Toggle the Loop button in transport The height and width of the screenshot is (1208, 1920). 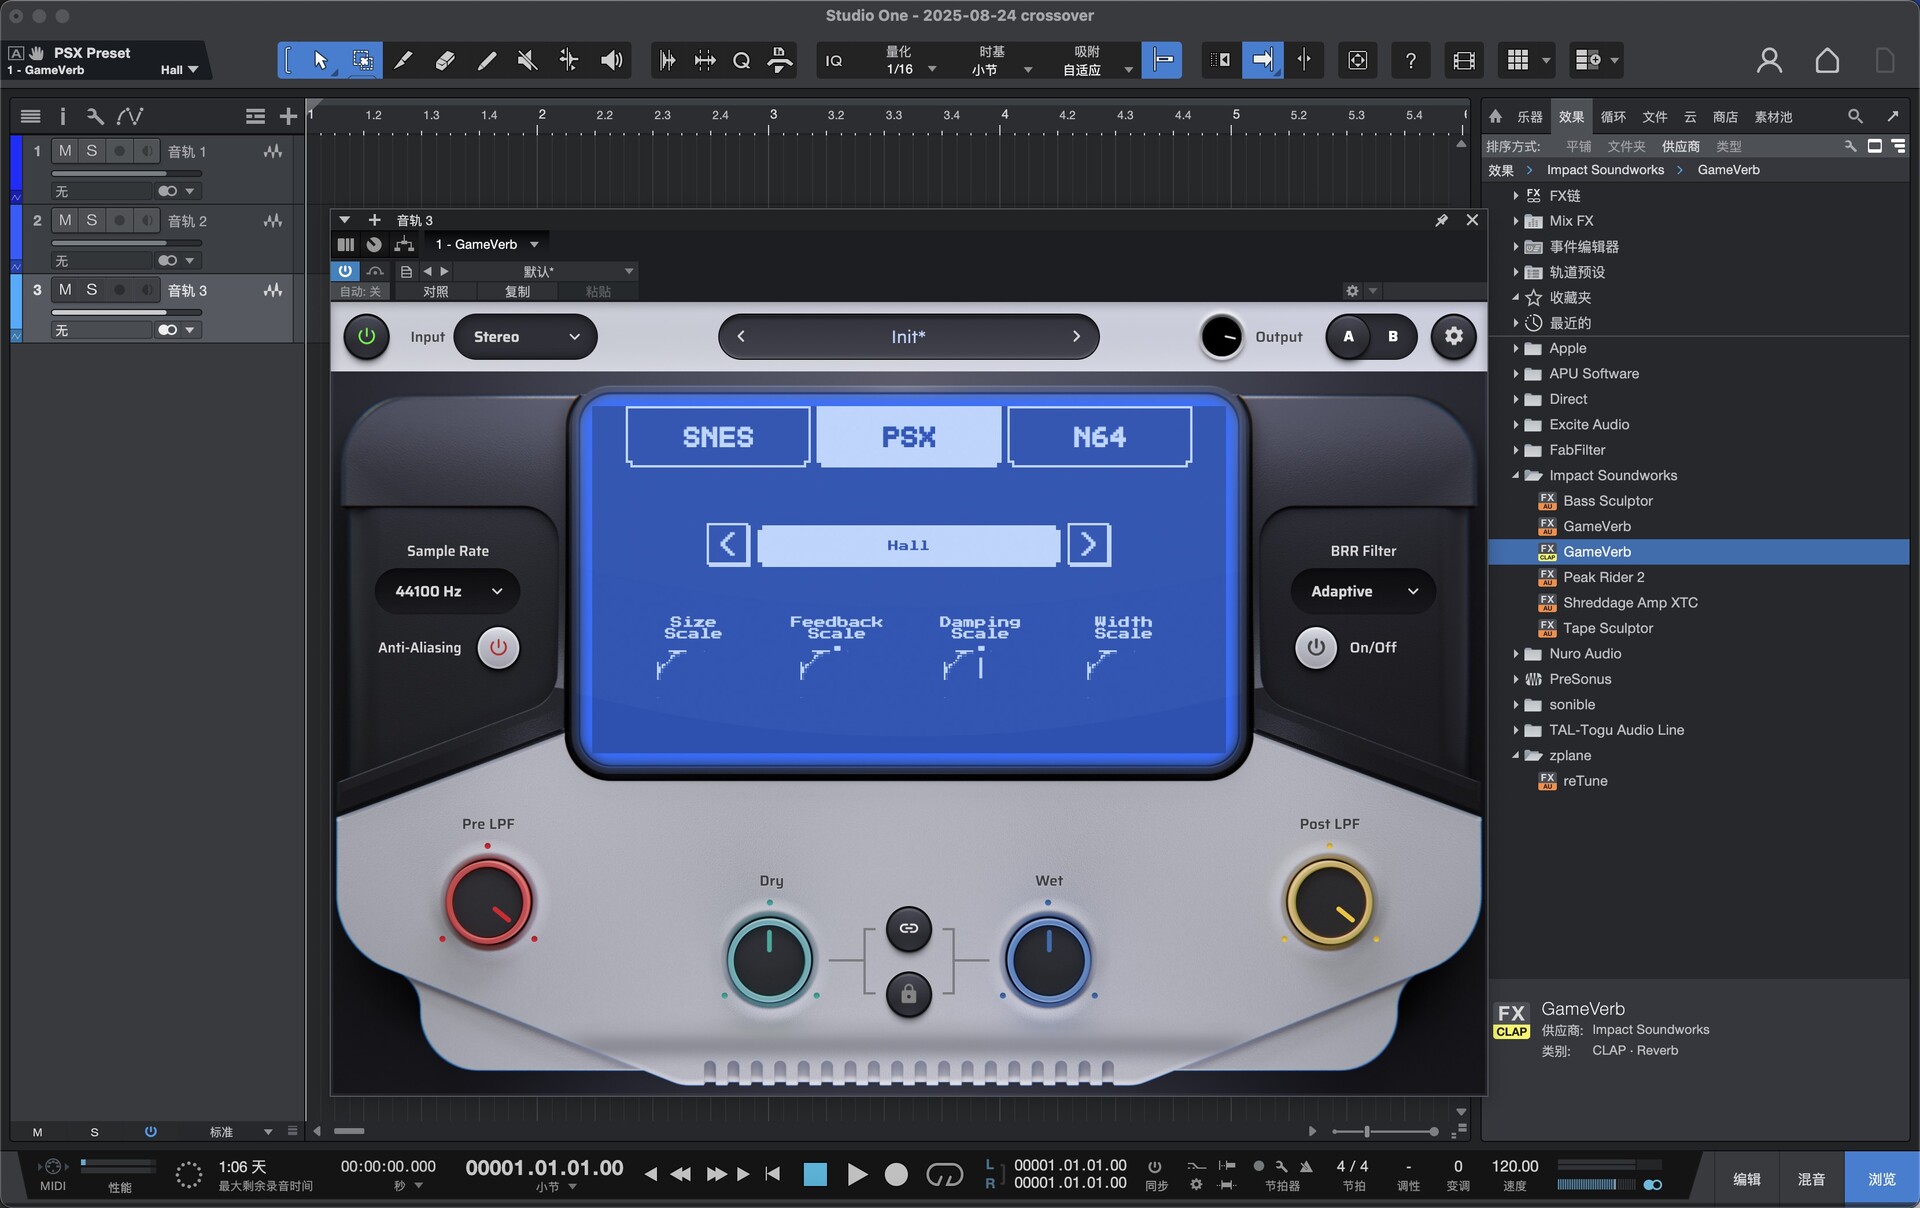click(944, 1174)
